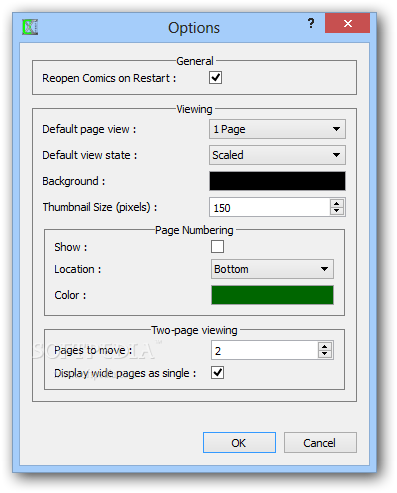Click the application icon in title bar
Image resolution: width=397 pixels, height=493 pixels.
point(30,27)
